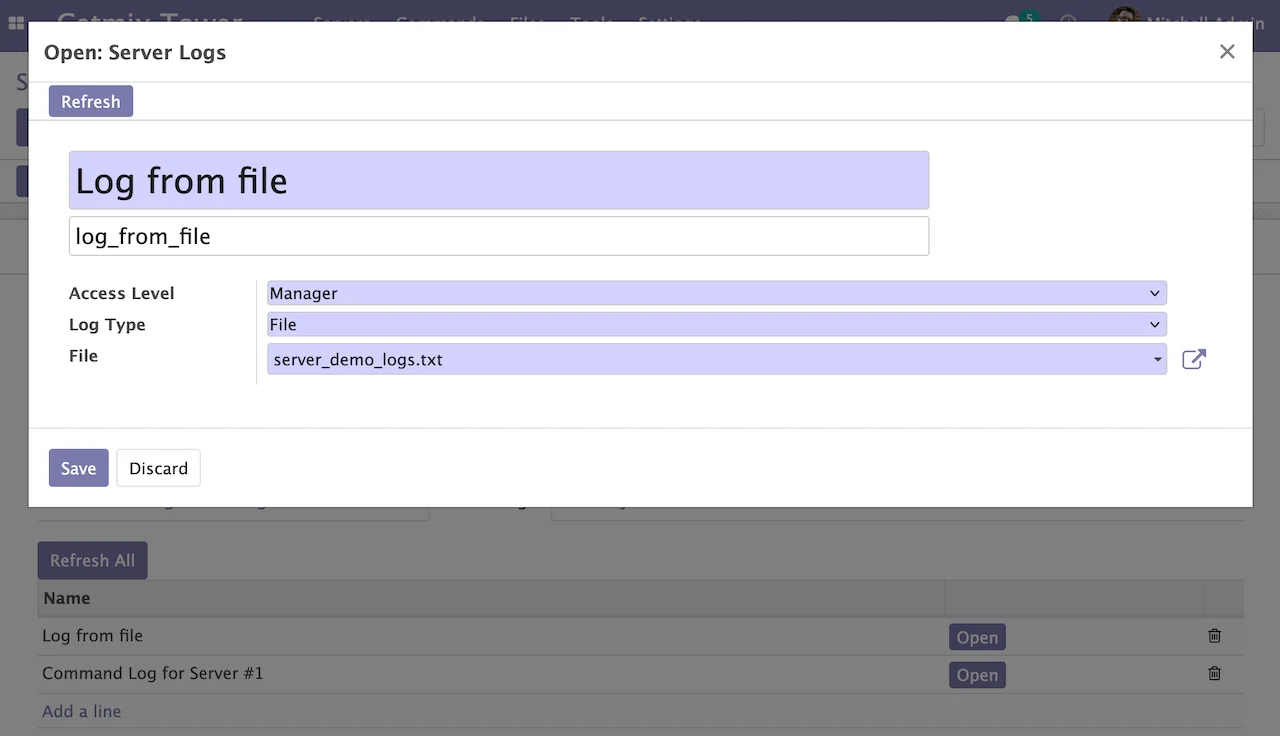Refresh the current log entry
1280x736 pixels.
click(90, 101)
